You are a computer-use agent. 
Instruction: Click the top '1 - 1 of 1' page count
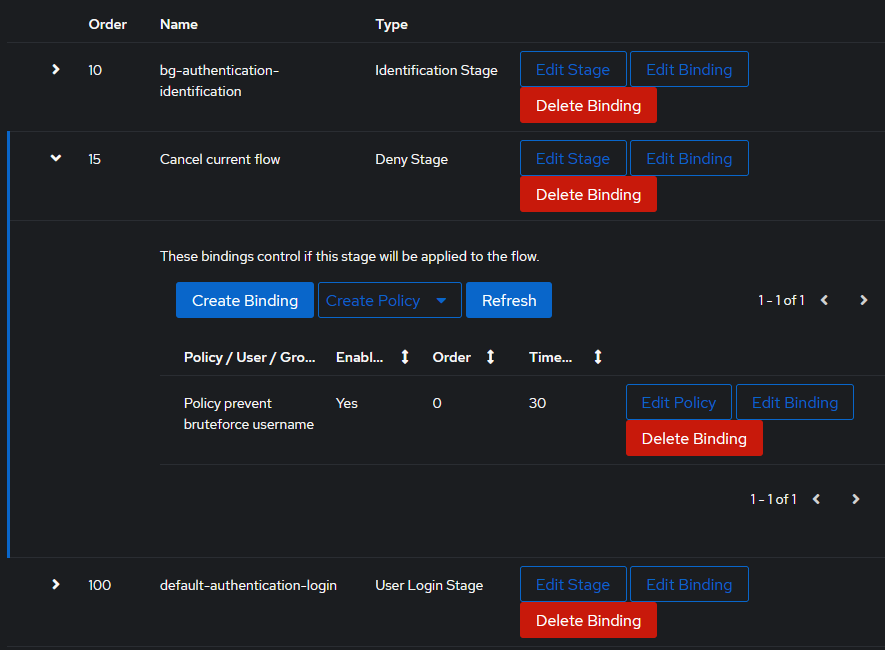pos(781,300)
